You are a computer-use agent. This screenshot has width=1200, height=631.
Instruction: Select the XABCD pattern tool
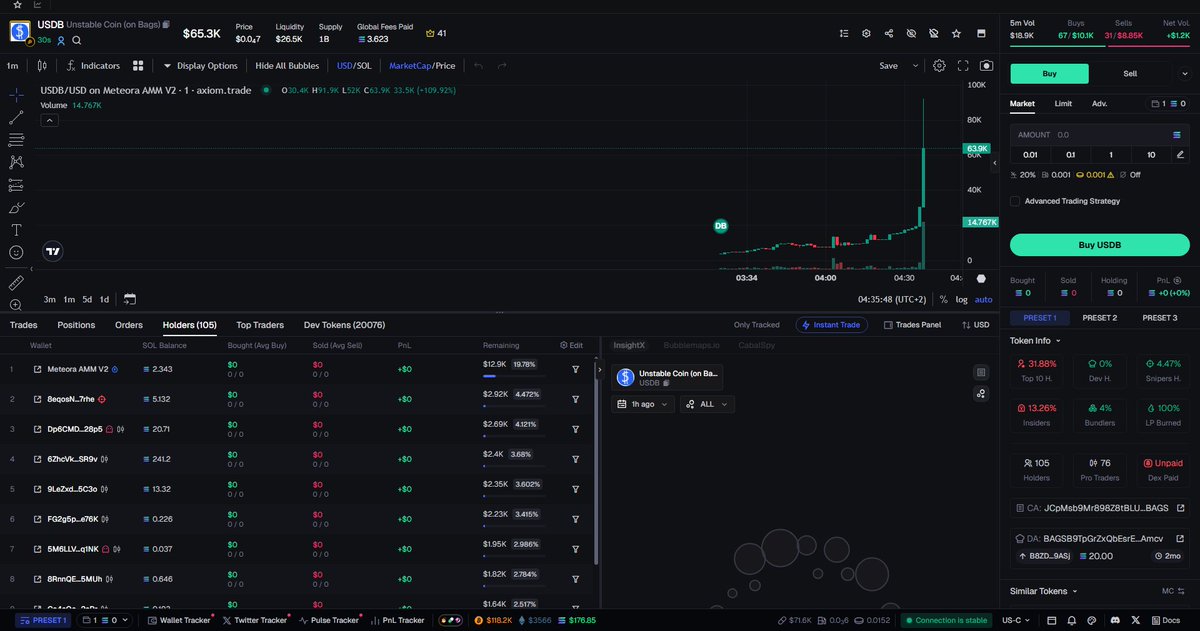pyautogui.click(x=17, y=162)
